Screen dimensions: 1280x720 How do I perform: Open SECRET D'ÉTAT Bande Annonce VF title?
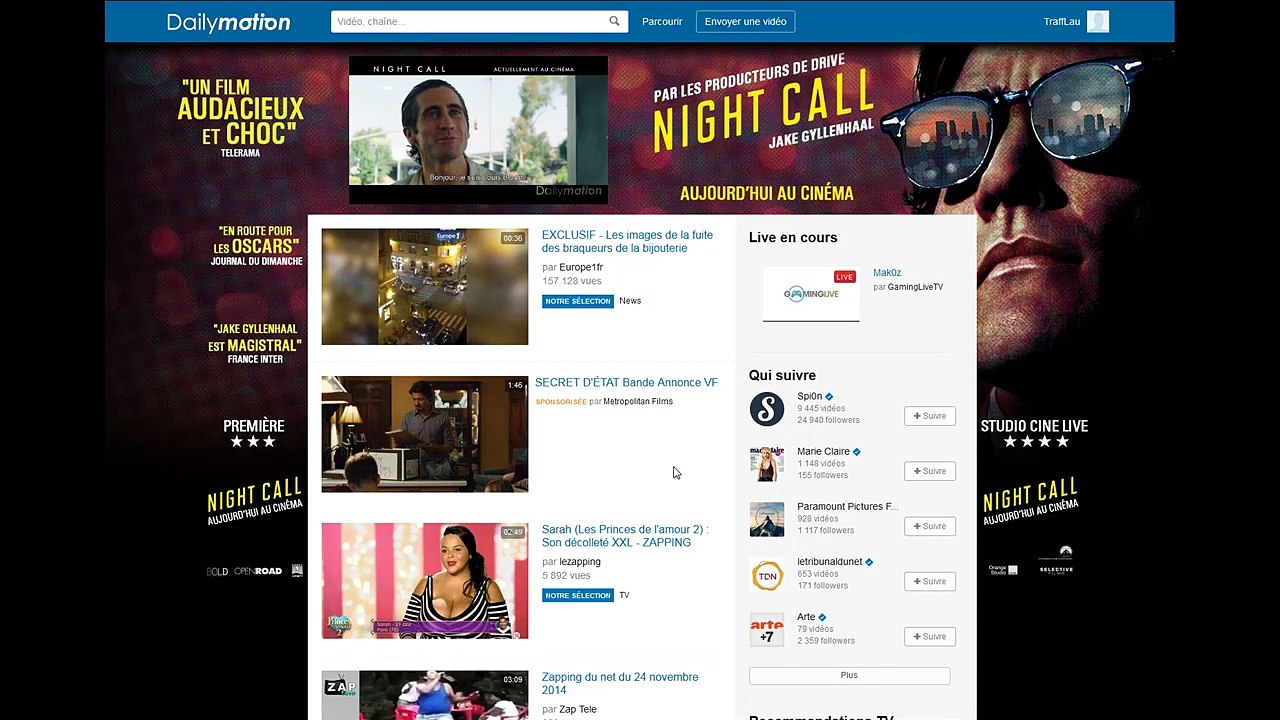click(x=626, y=382)
